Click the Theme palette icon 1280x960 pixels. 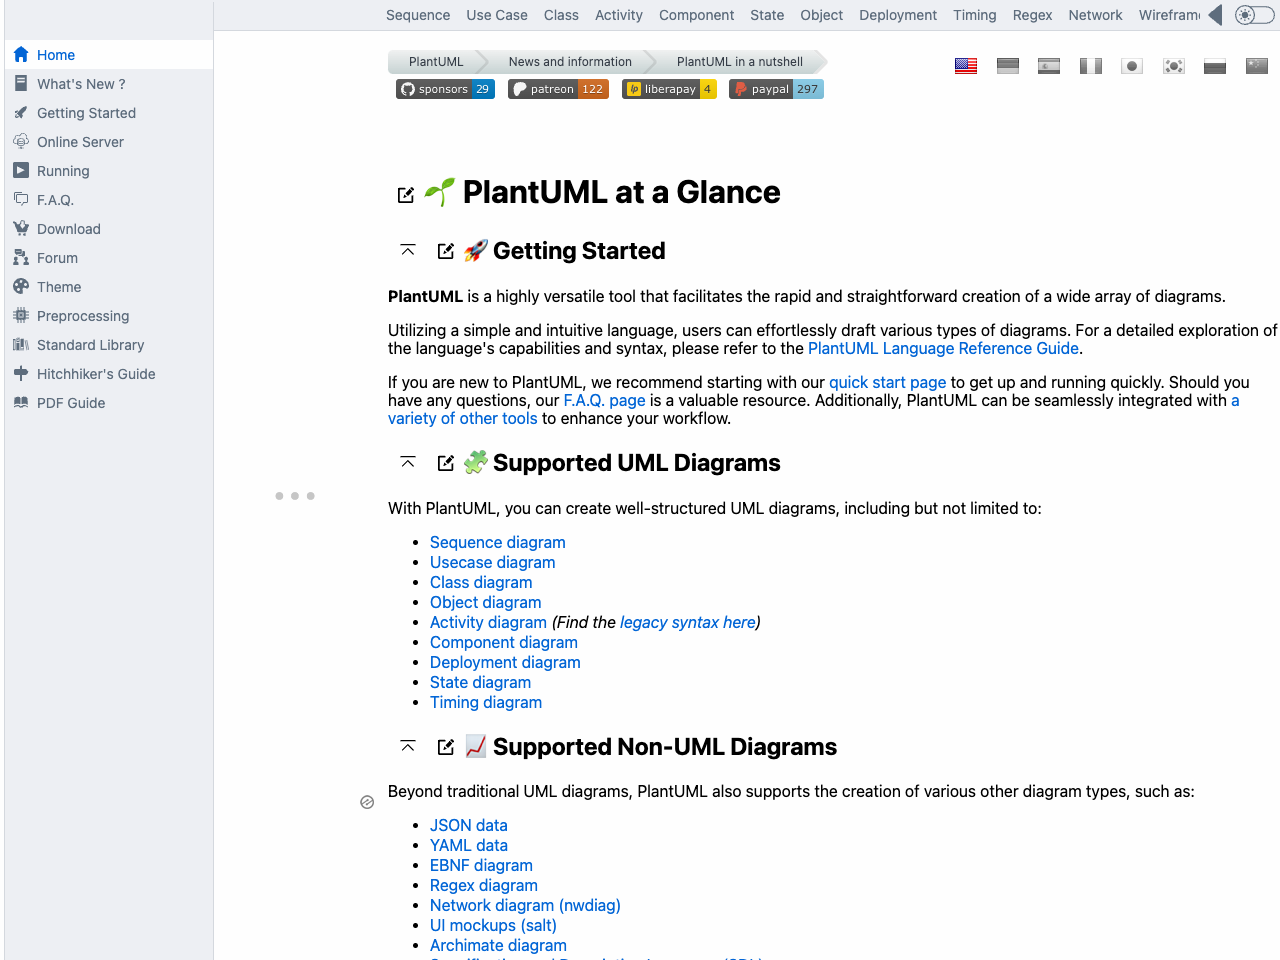coord(21,287)
